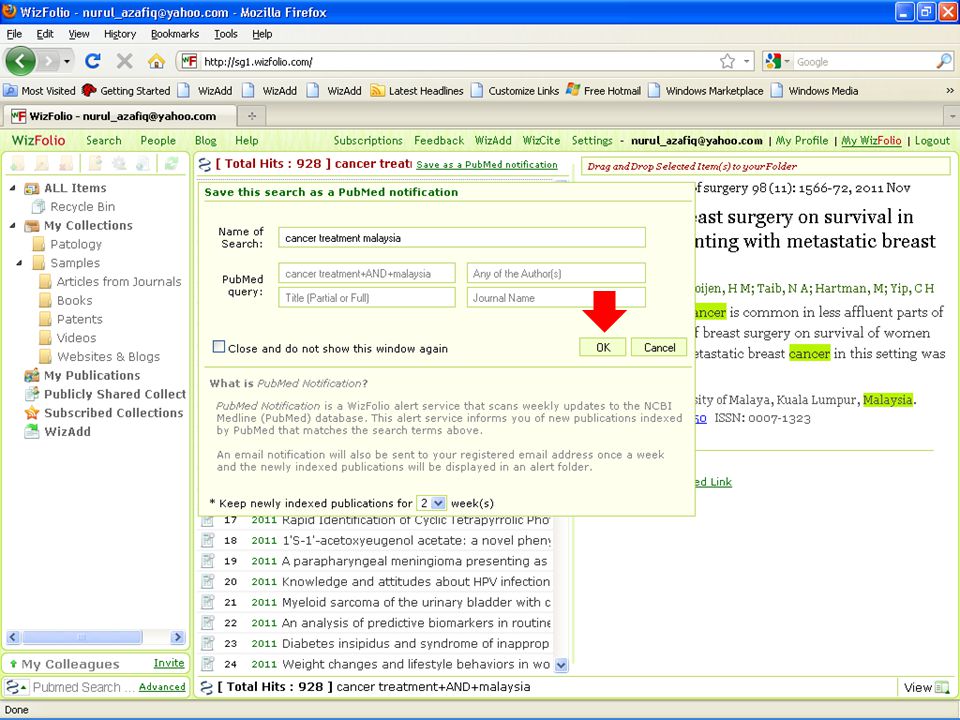Click the Logout link

(x=932, y=141)
